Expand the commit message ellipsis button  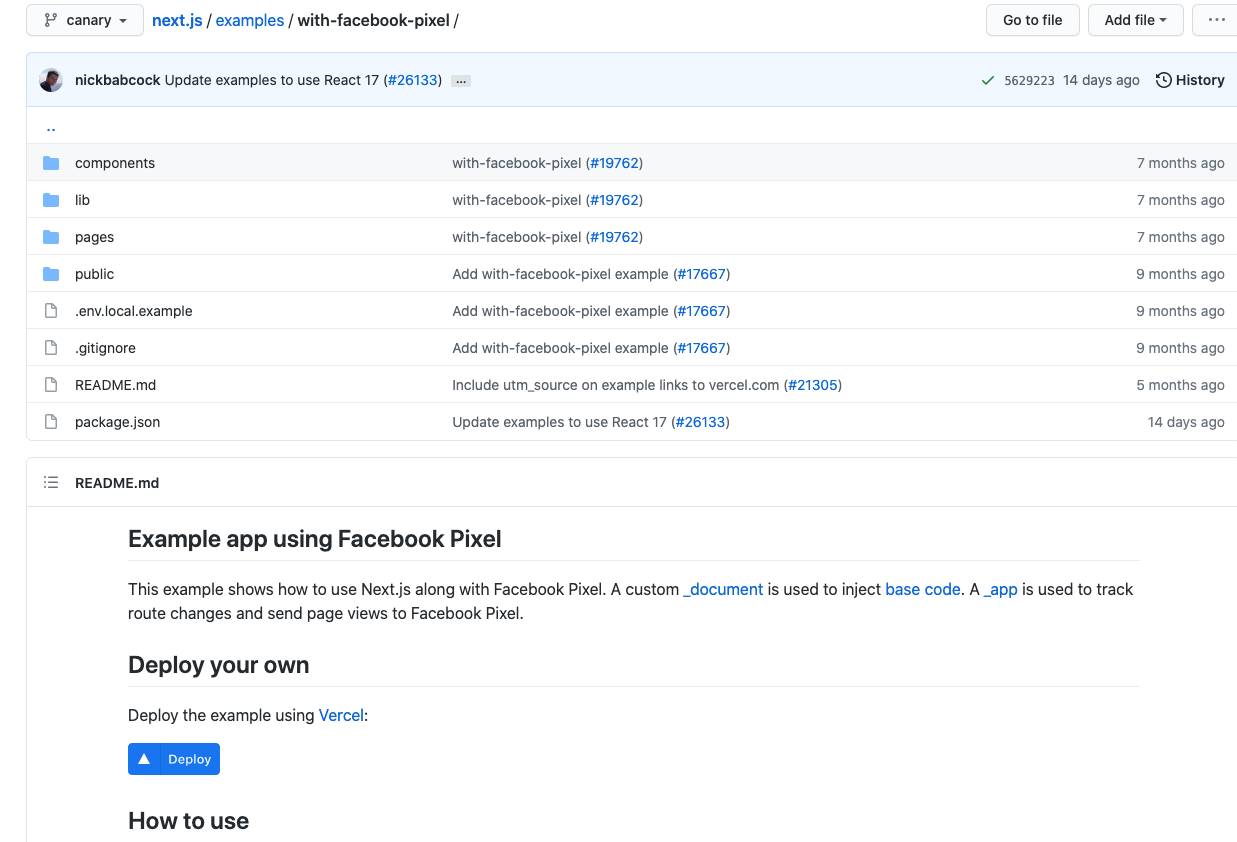[x=461, y=81]
